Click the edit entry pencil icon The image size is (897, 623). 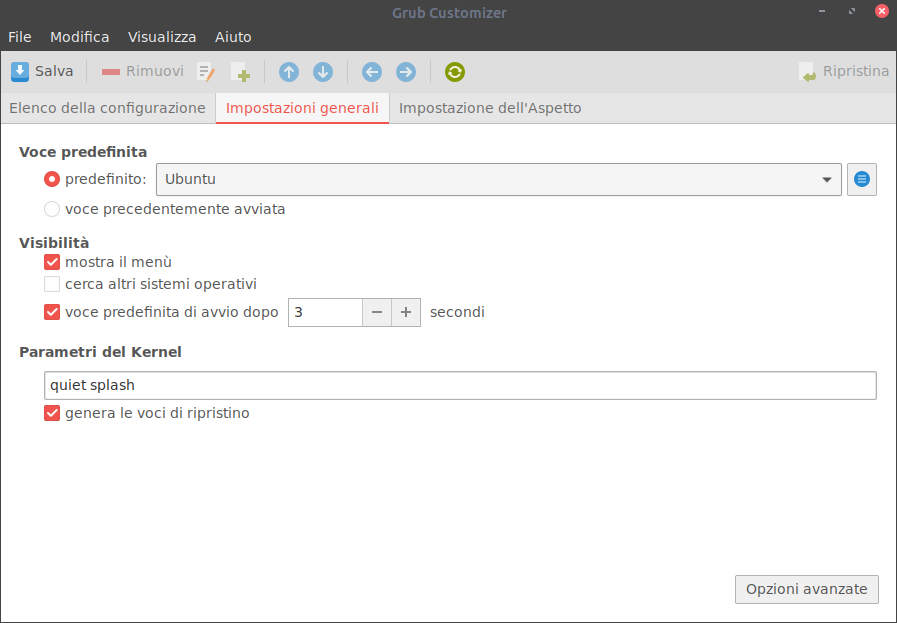206,72
